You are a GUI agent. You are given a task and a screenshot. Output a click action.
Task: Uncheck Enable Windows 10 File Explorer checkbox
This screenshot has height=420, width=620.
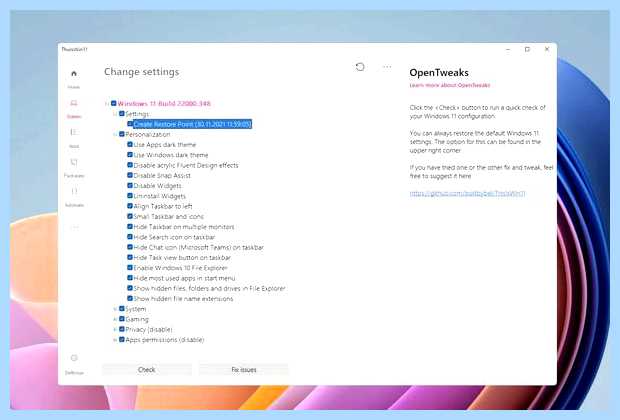(x=130, y=268)
